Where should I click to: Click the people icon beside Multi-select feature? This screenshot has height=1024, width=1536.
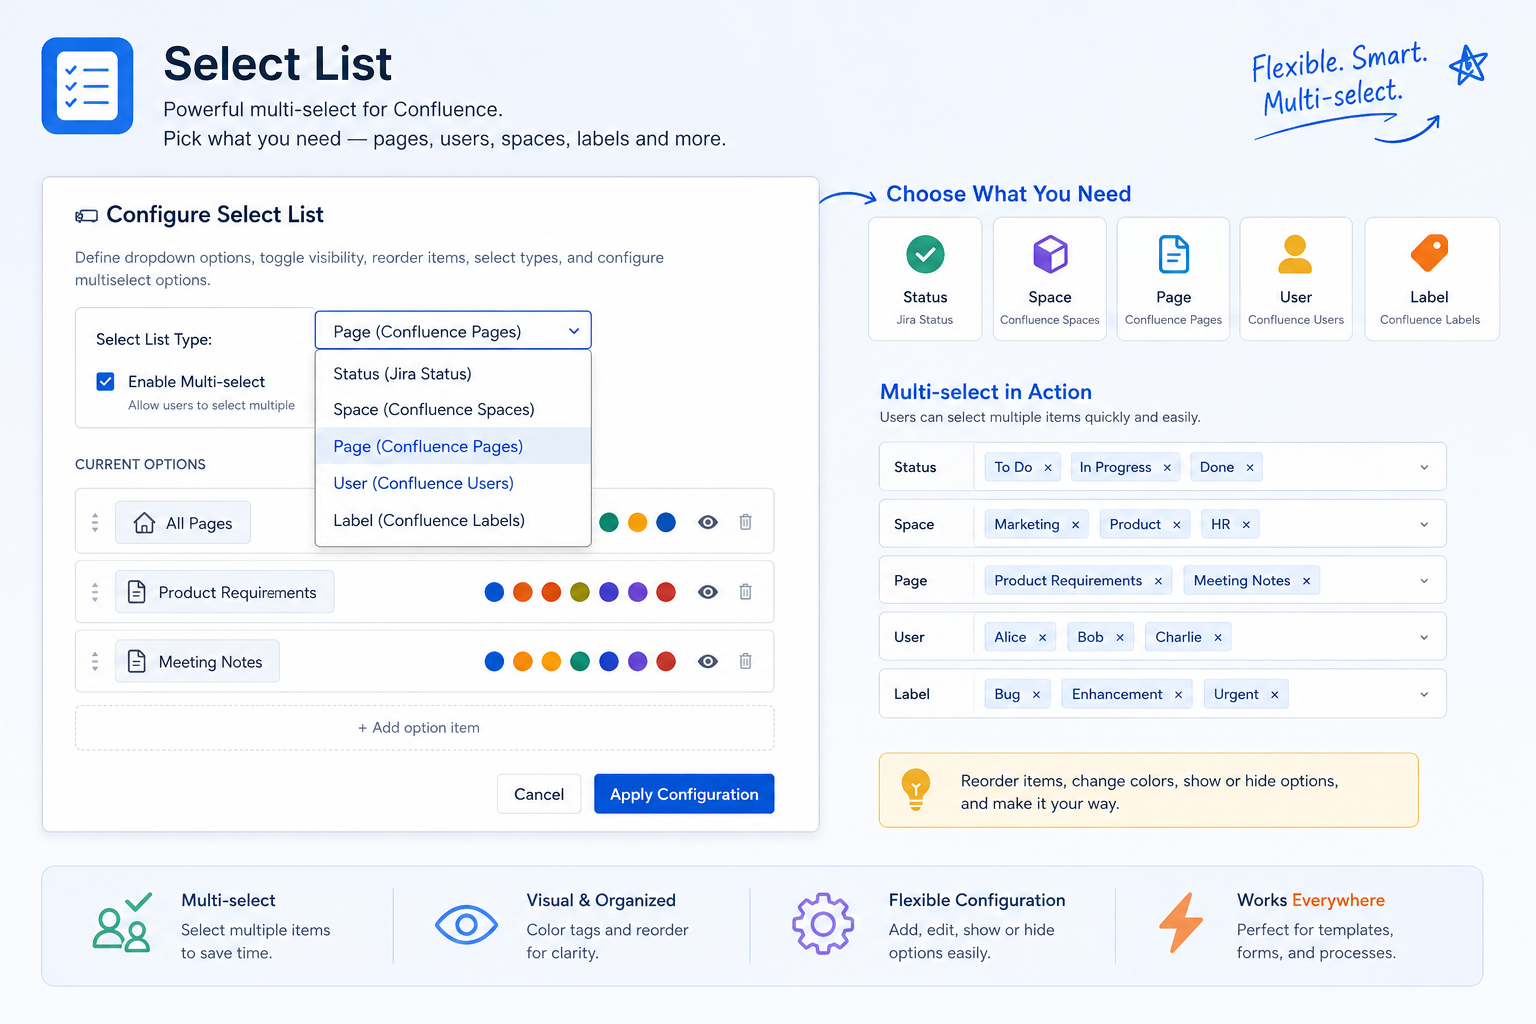[x=122, y=922]
